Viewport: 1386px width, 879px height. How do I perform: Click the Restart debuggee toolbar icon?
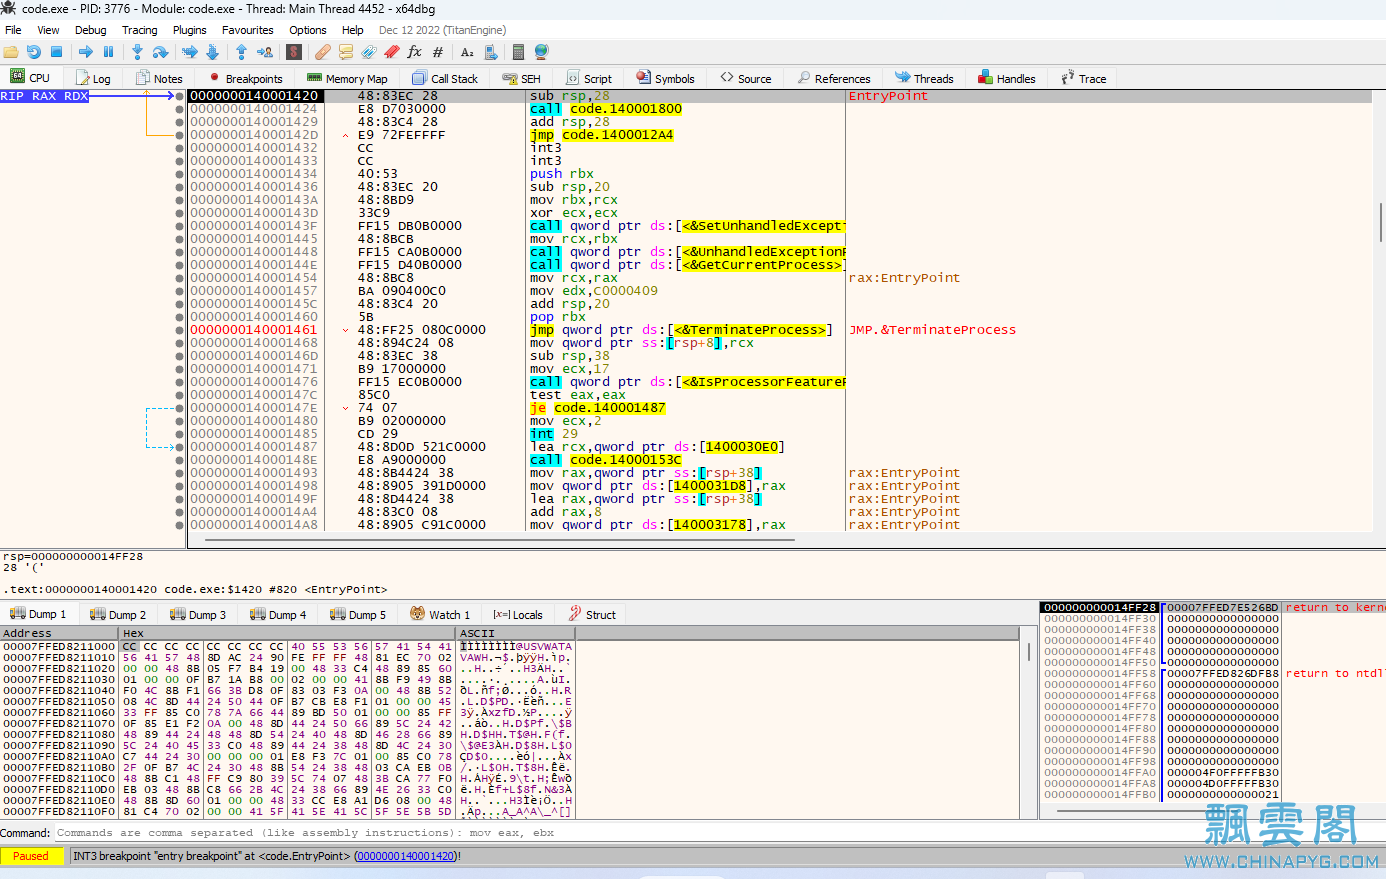click(34, 52)
